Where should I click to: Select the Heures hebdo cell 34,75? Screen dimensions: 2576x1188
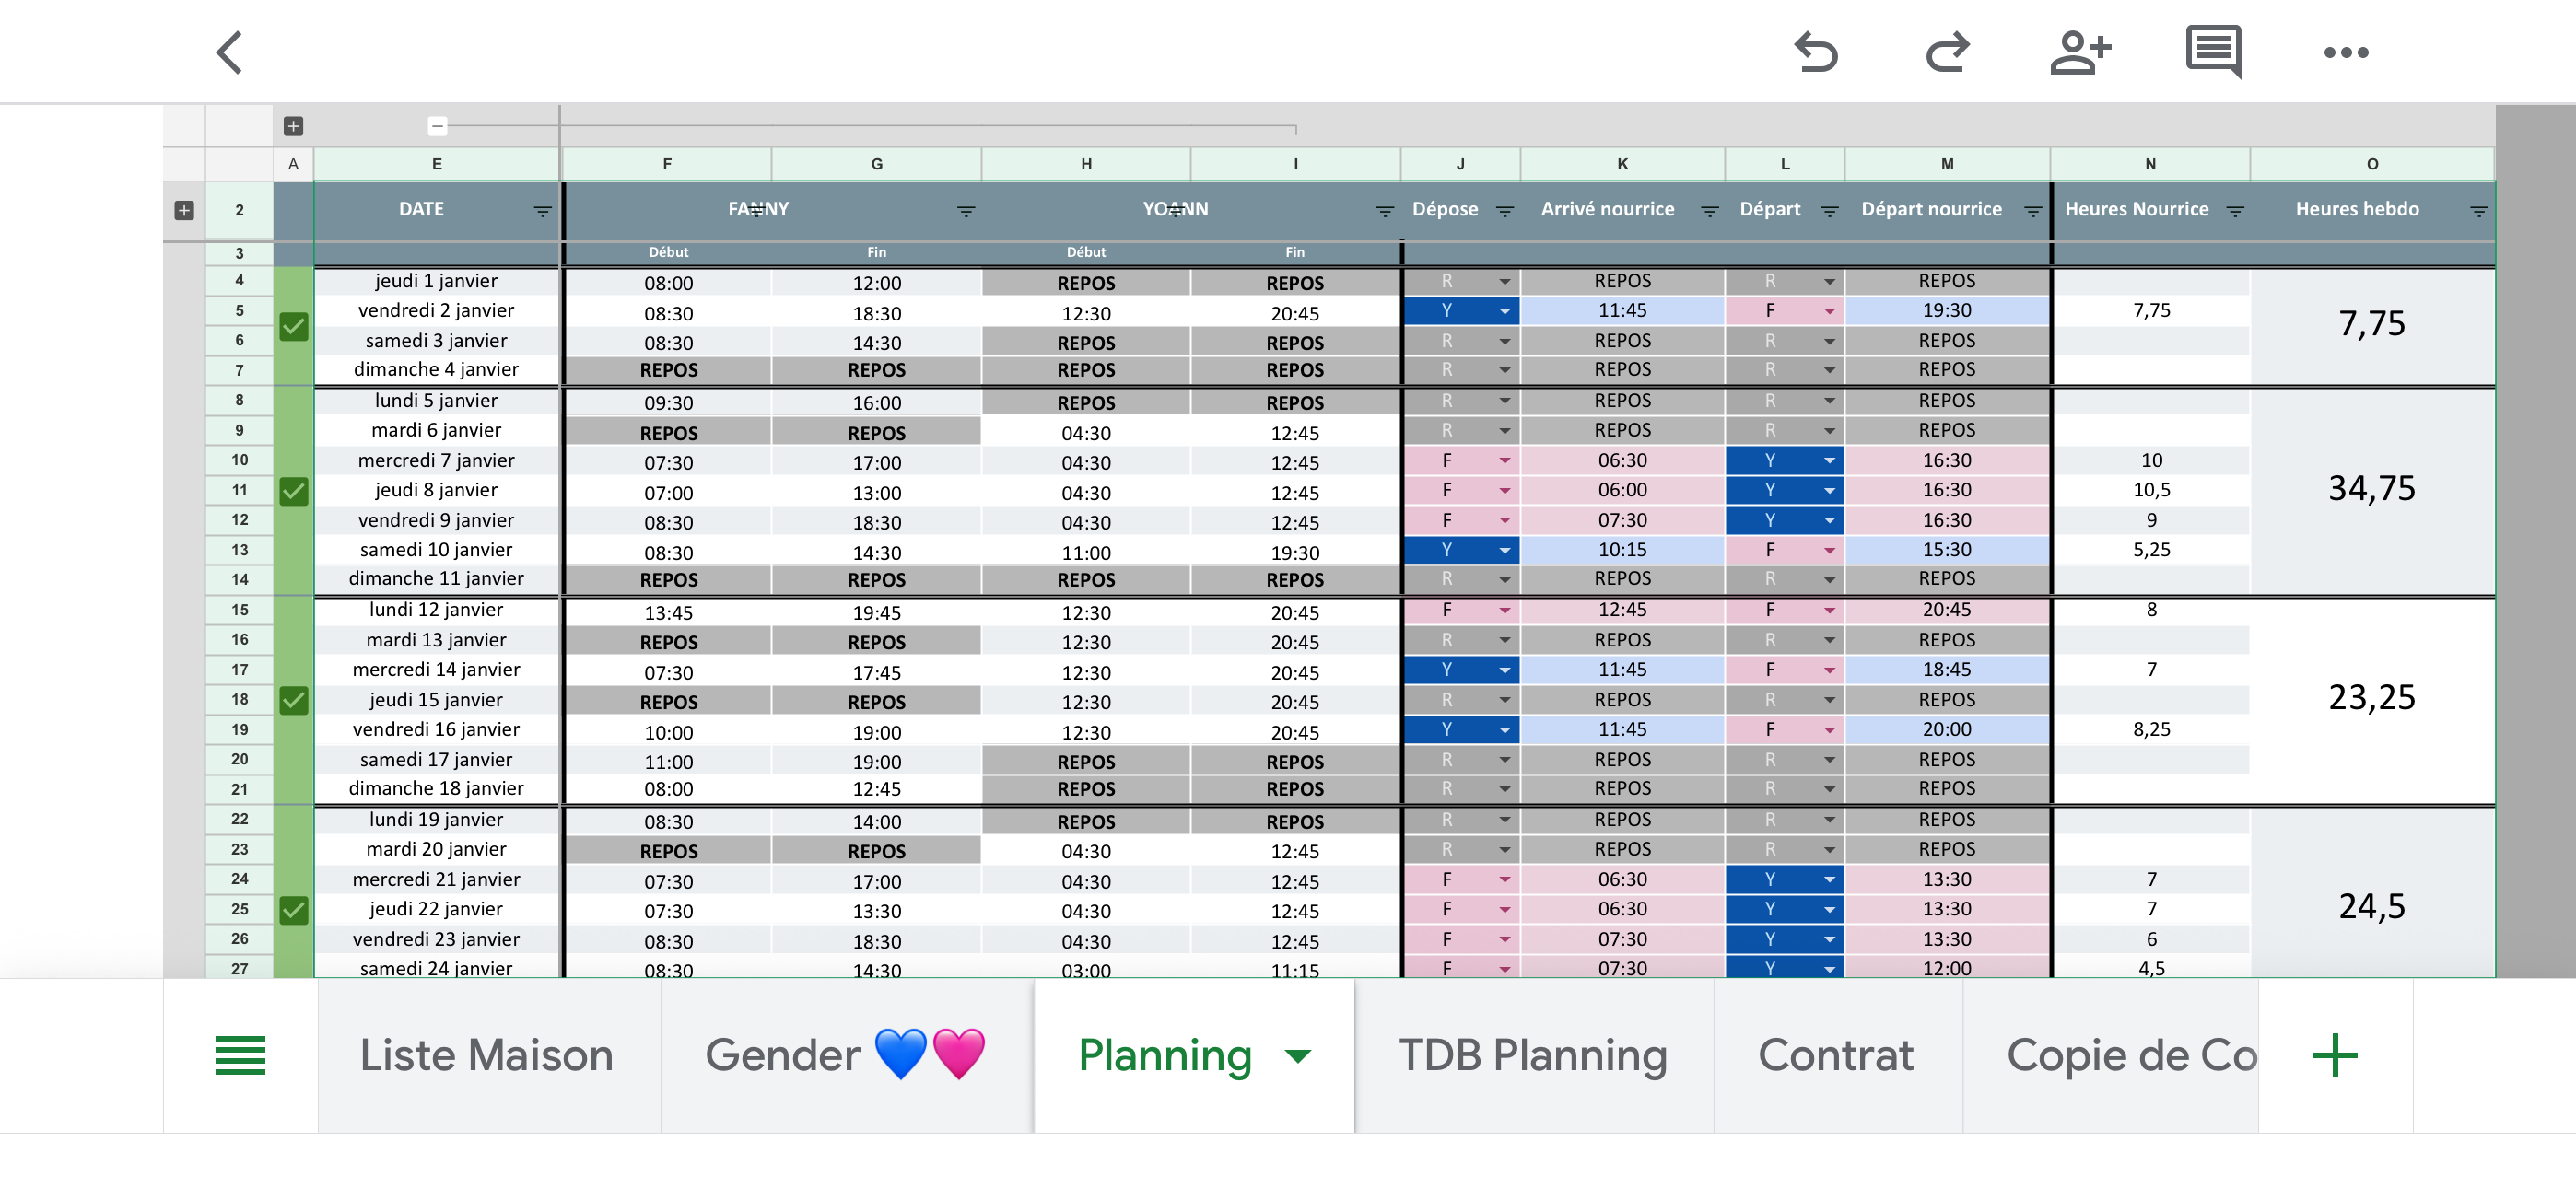click(2371, 489)
